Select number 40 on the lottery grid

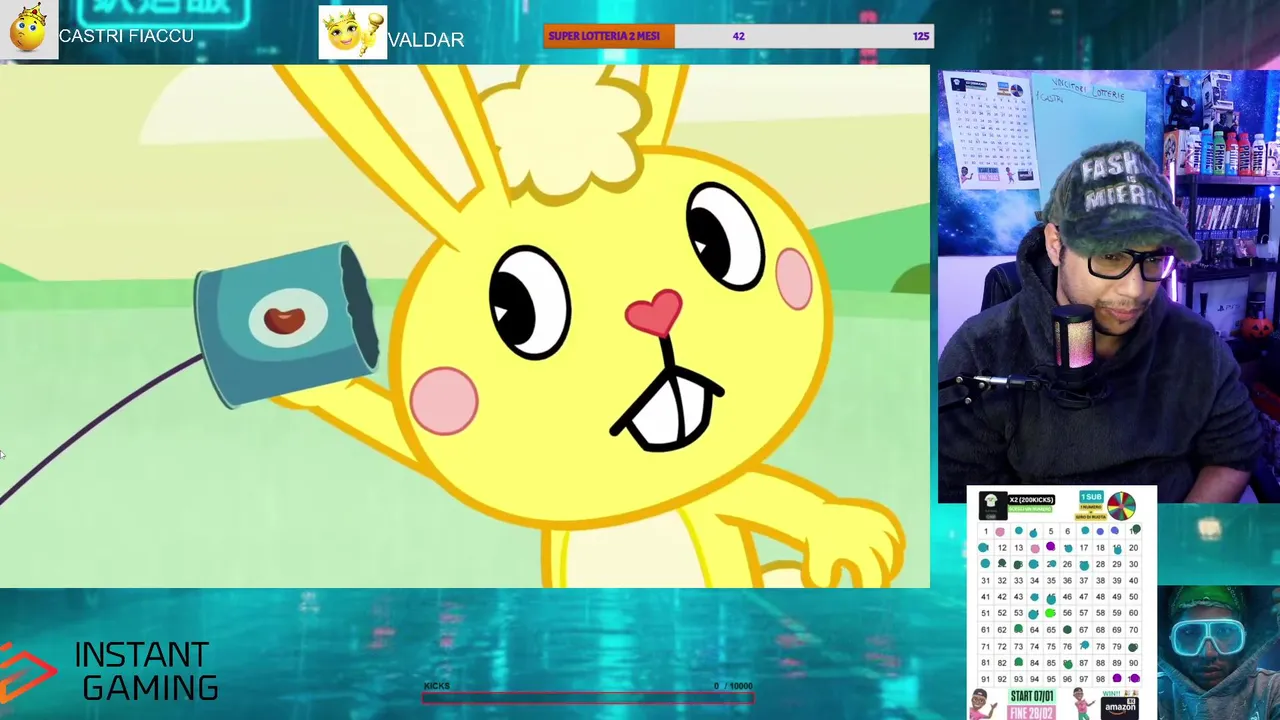[x=1133, y=581]
